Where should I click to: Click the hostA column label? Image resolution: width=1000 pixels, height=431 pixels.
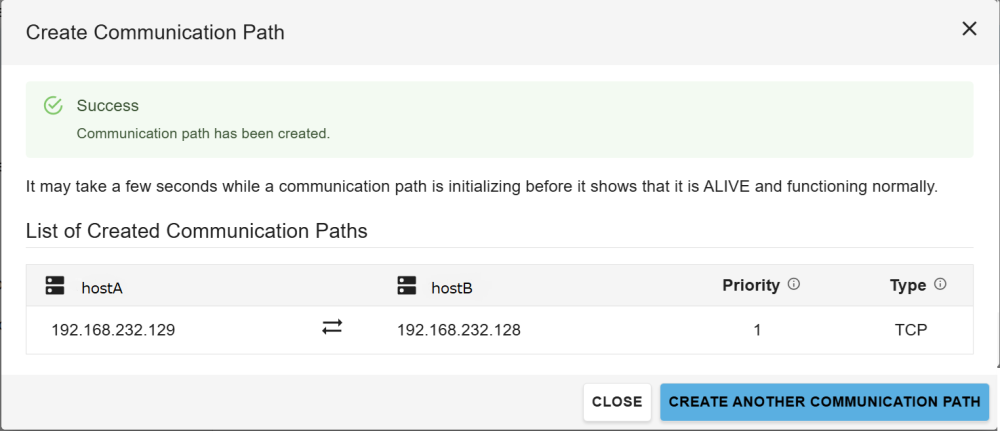(x=102, y=288)
